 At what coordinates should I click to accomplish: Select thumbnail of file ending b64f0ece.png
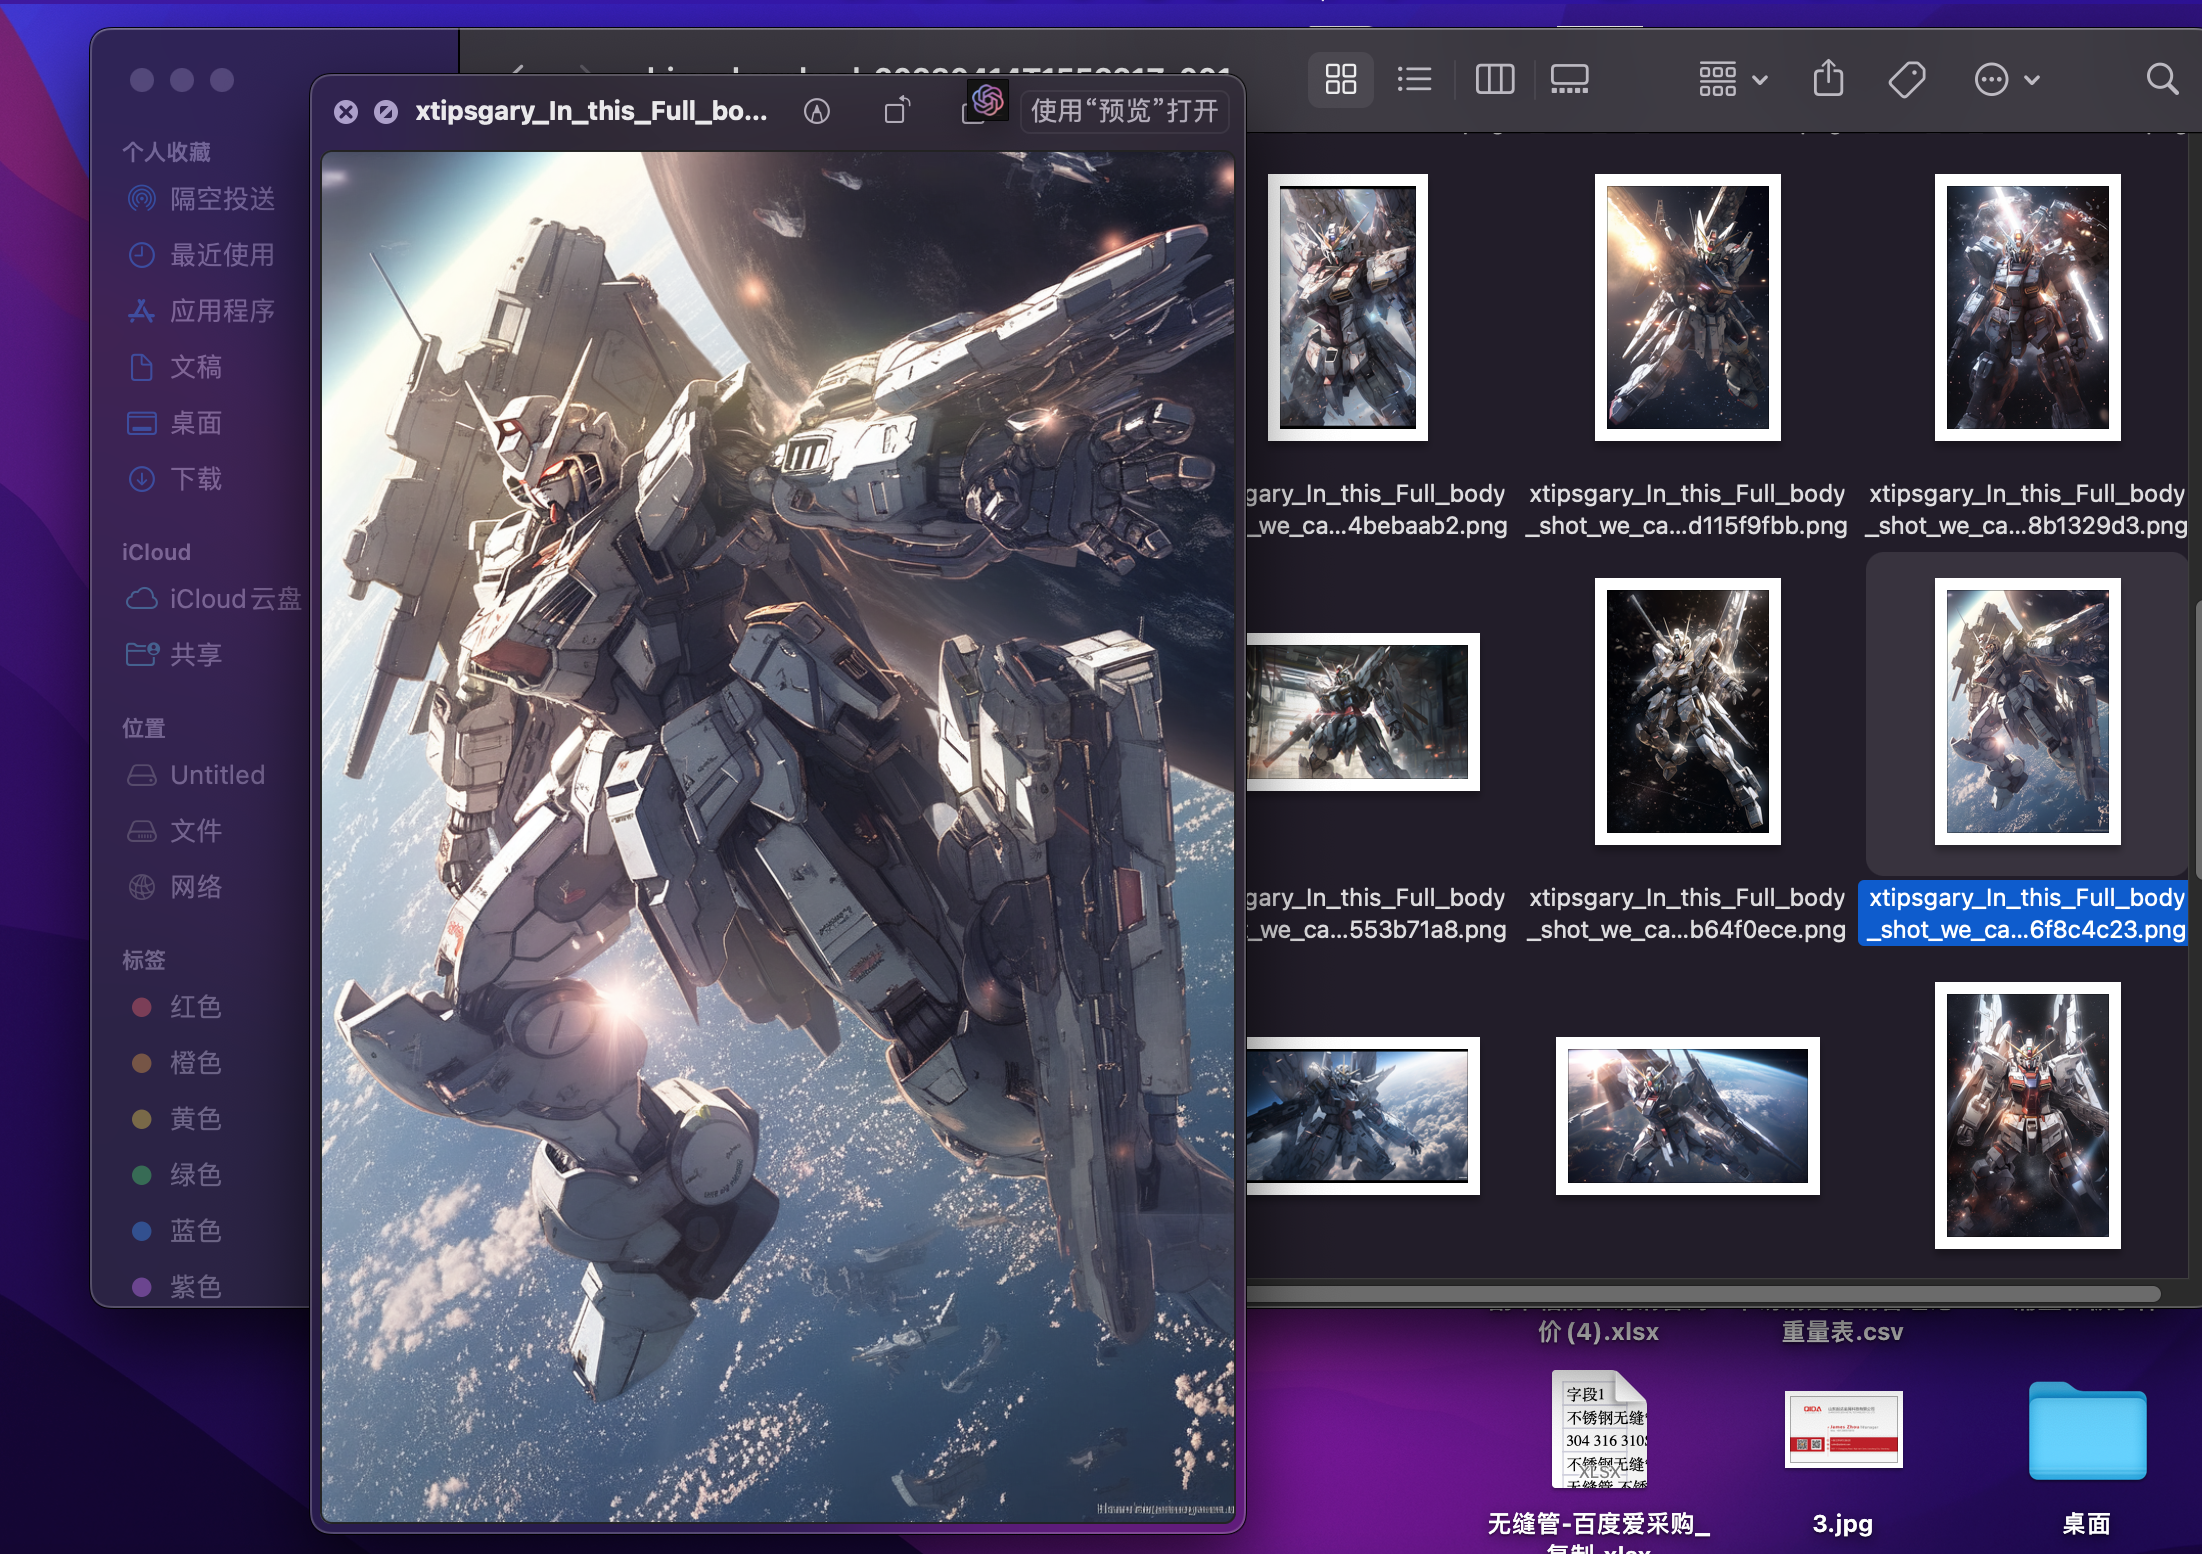1687,711
